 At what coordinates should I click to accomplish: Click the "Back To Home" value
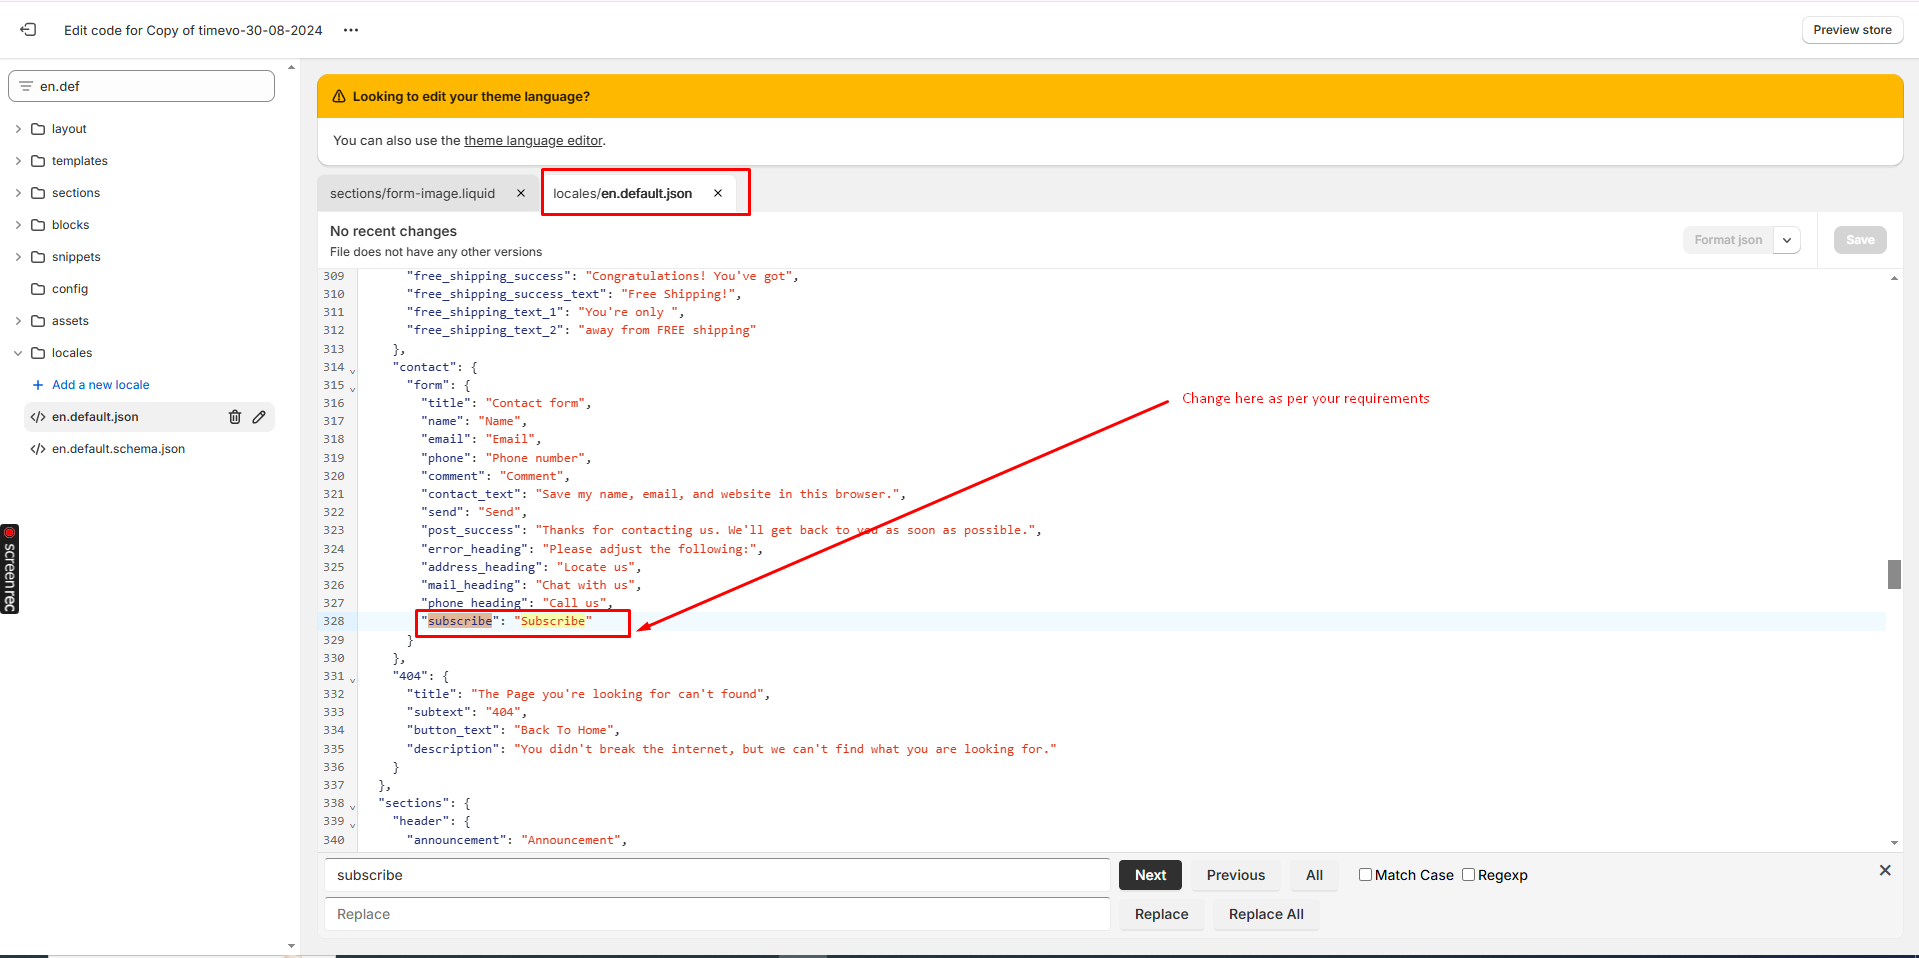click(x=563, y=730)
